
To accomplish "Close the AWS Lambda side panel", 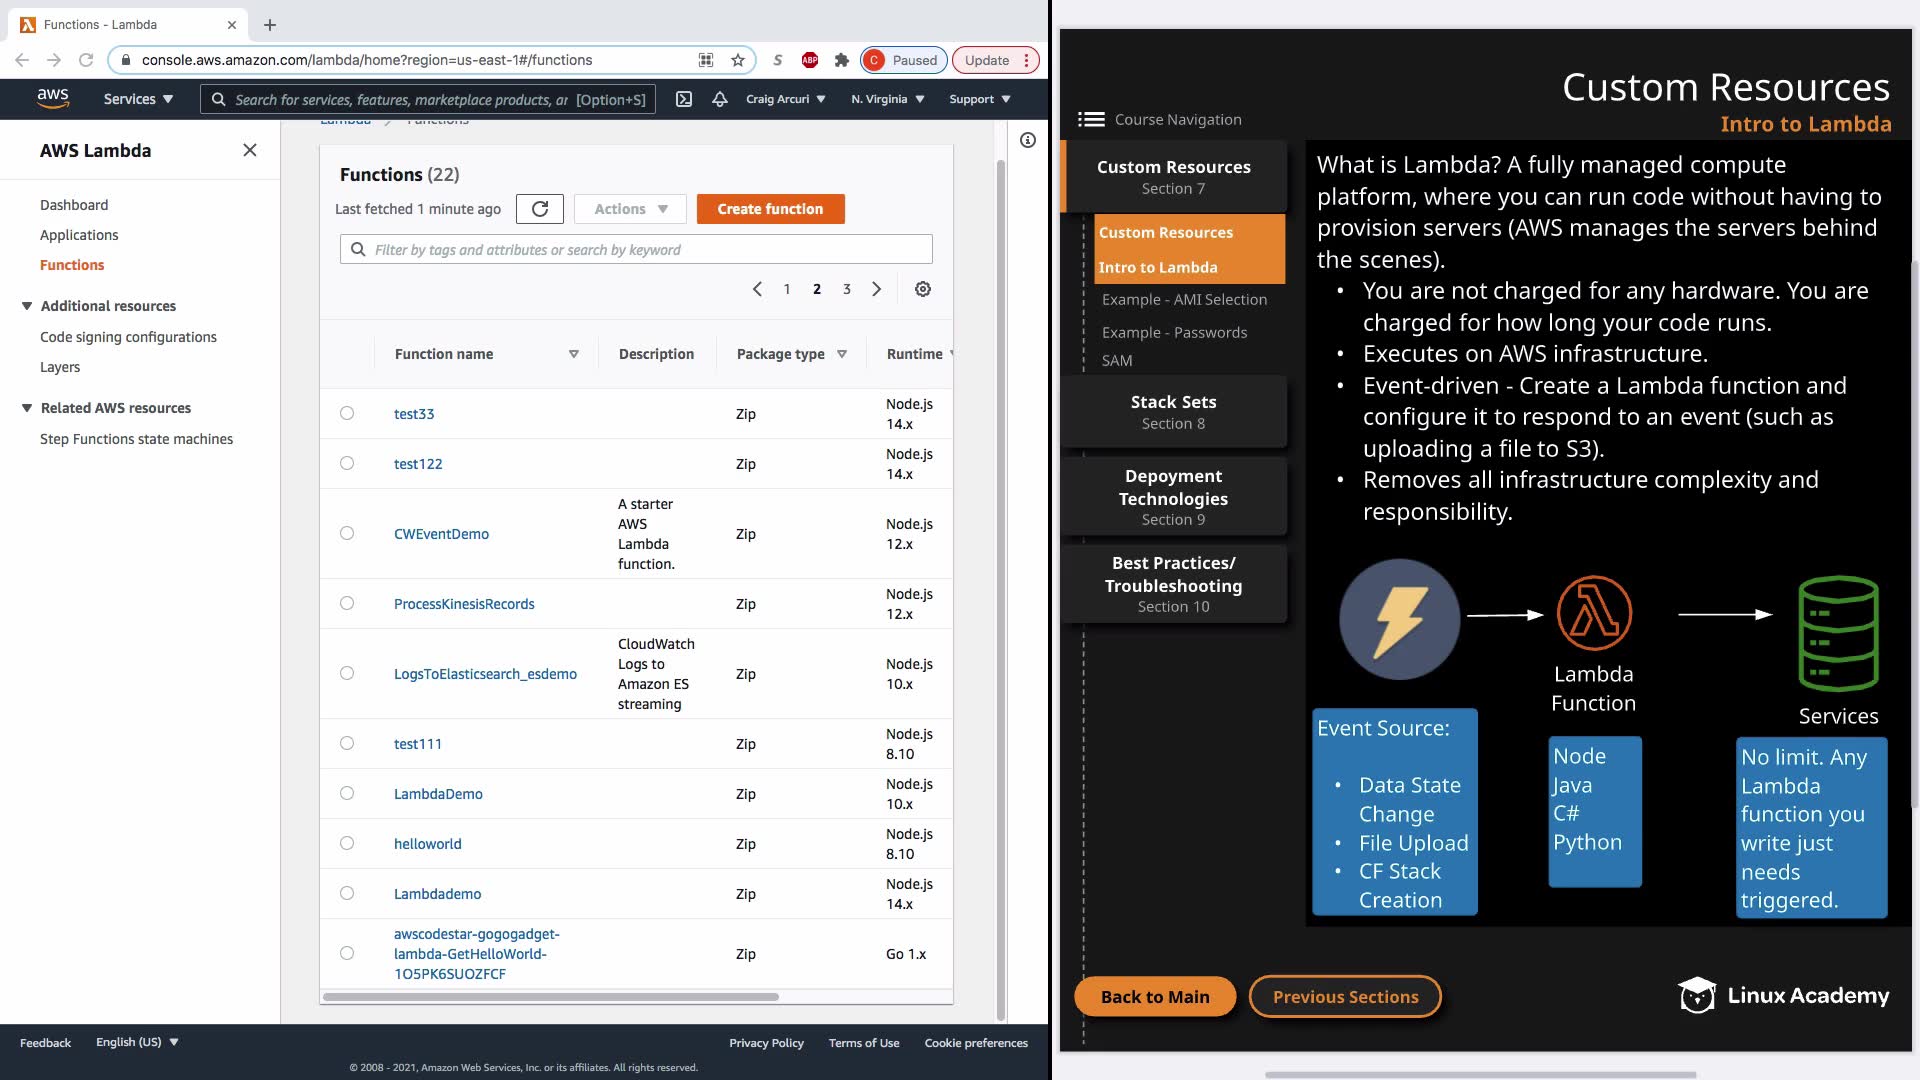I will tap(250, 150).
